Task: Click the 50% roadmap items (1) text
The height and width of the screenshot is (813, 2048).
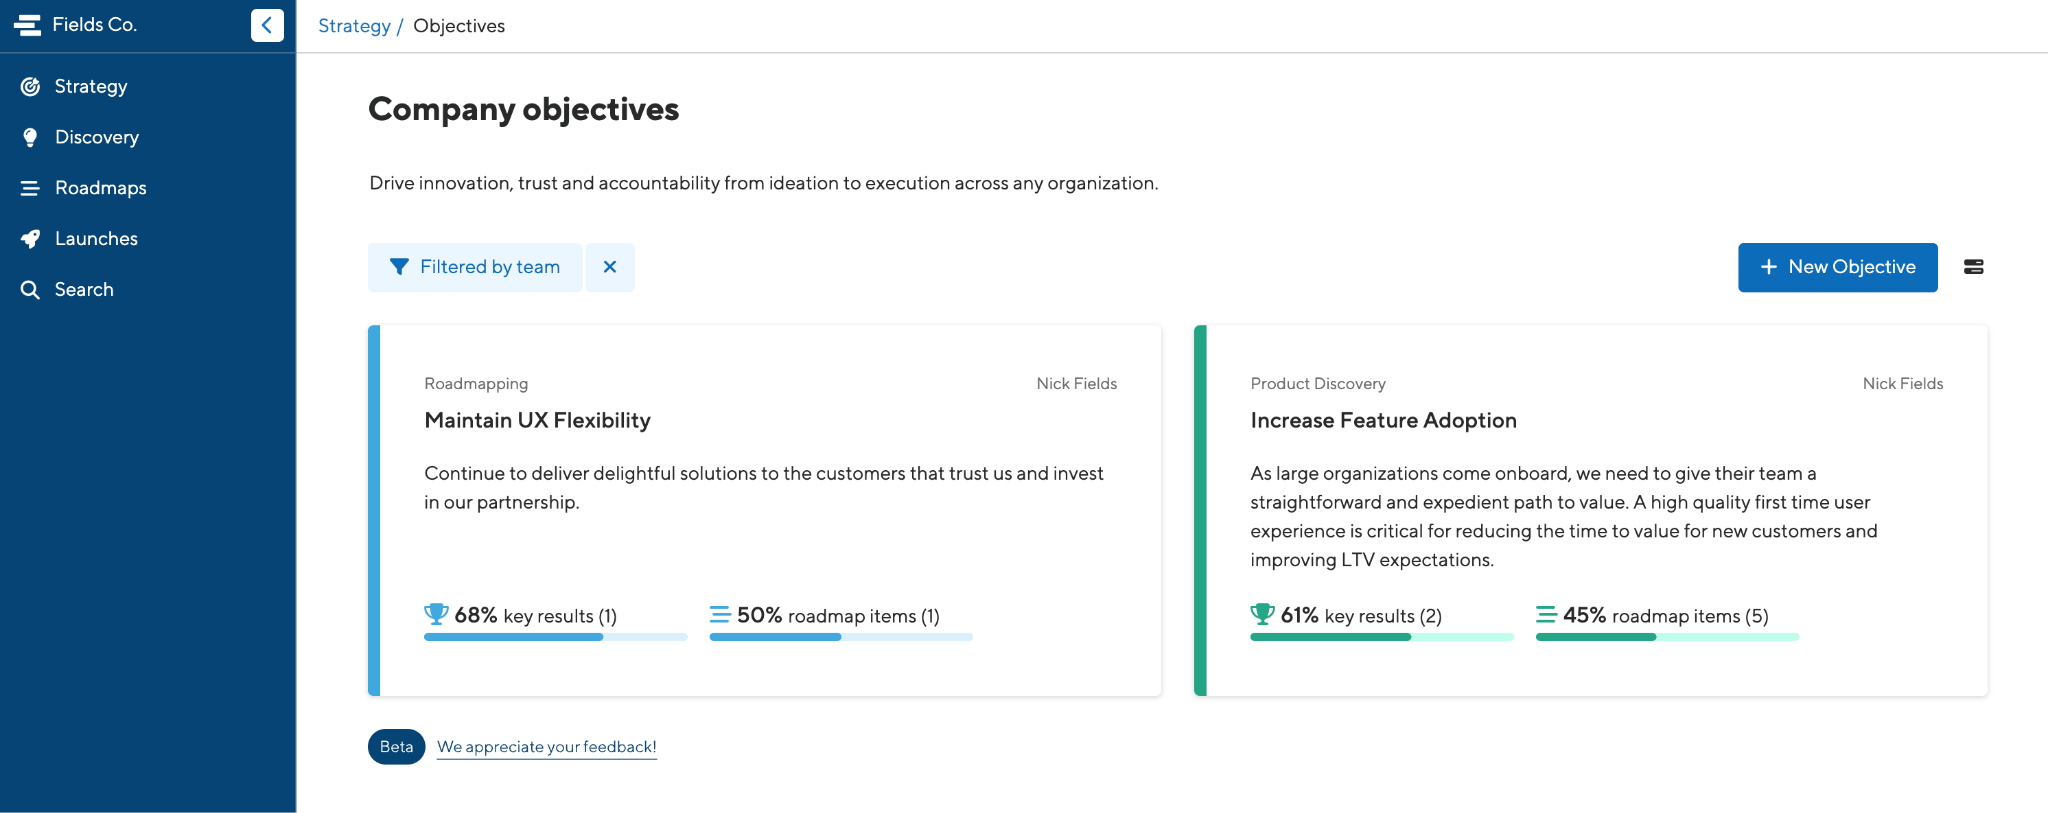Action: [838, 616]
